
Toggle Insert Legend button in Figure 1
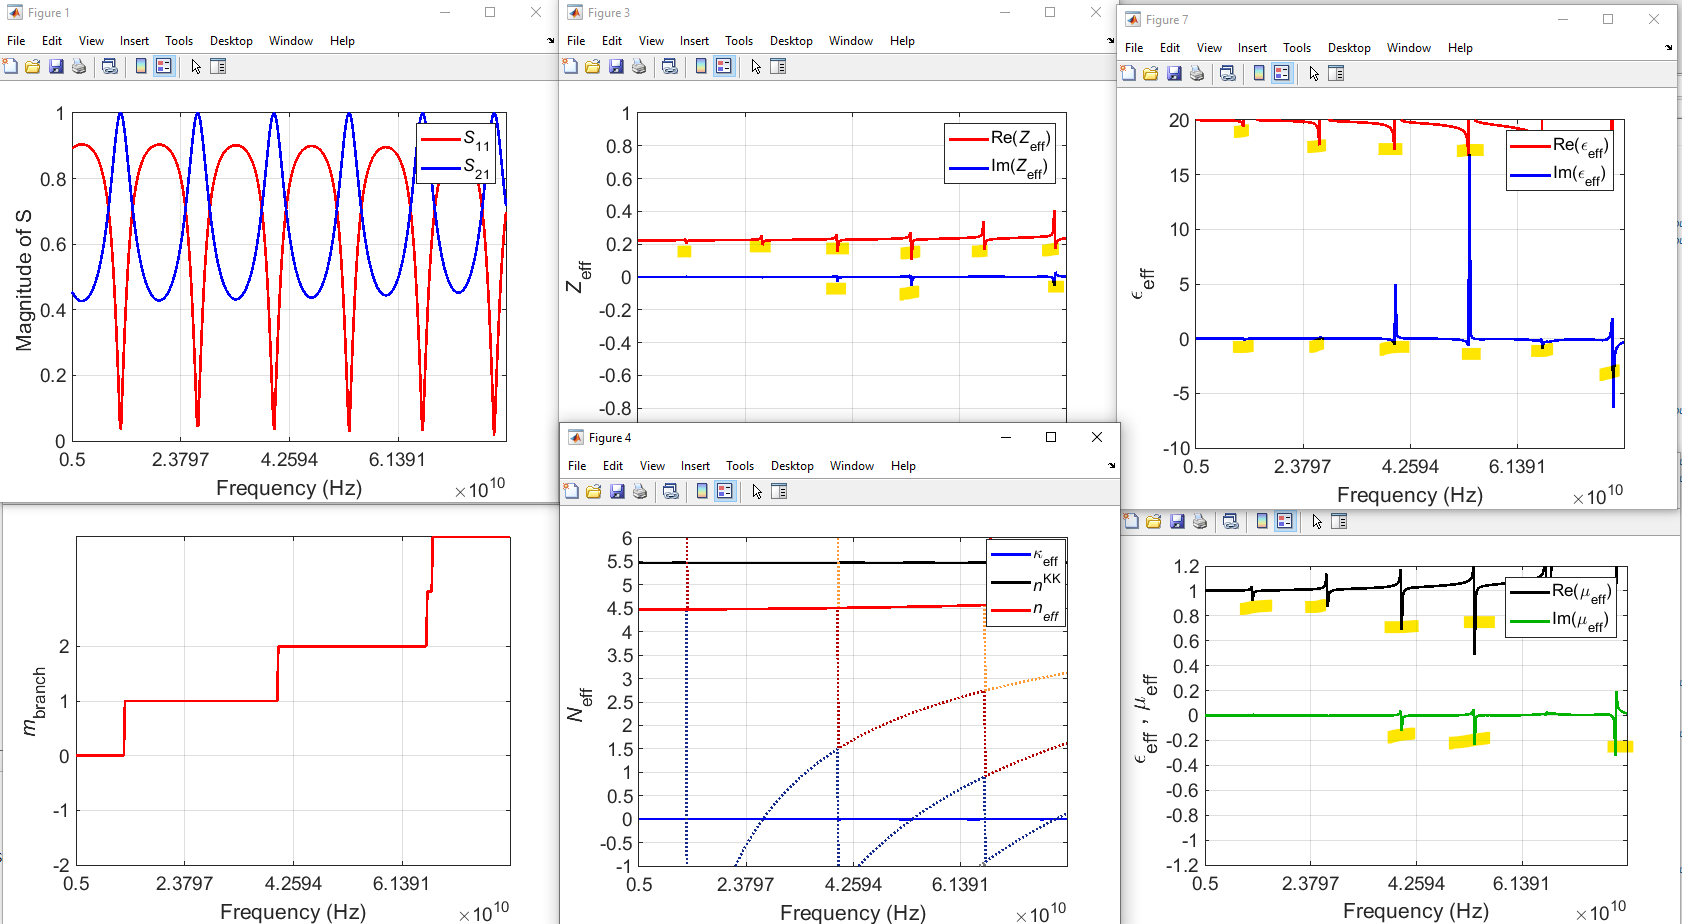pyautogui.click(x=164, y=66)
